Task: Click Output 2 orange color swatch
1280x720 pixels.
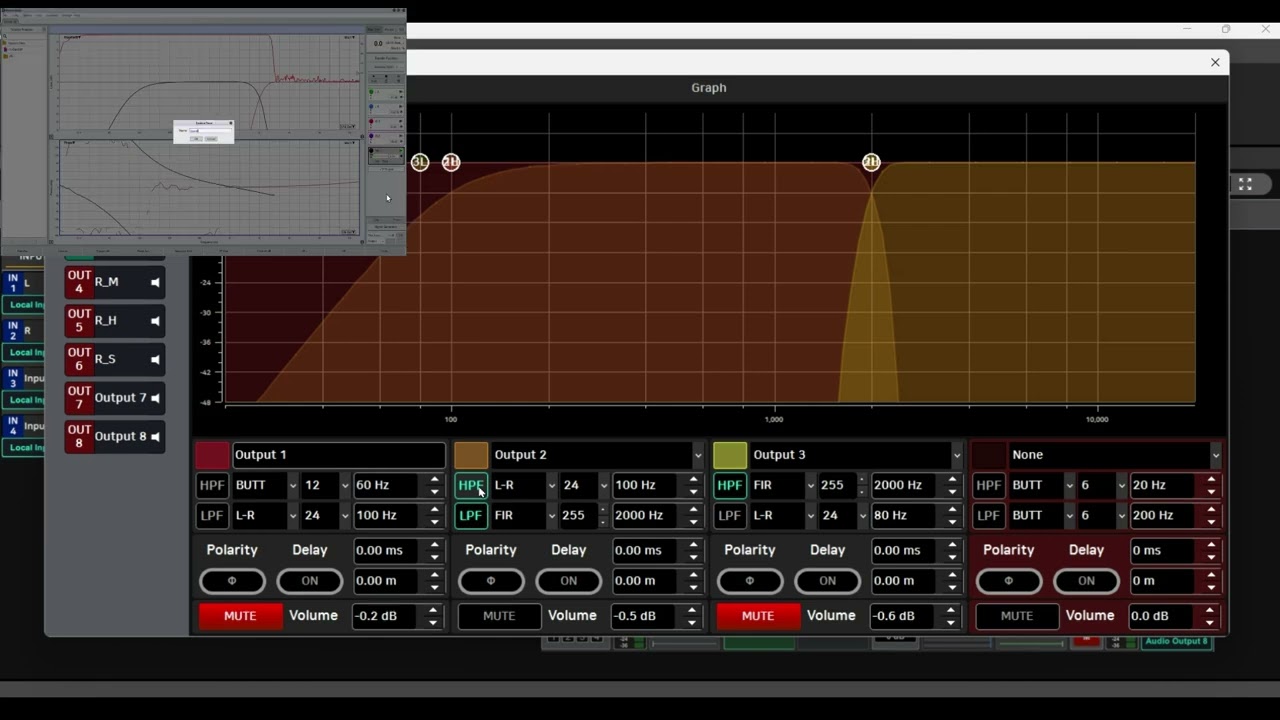Action: pyautogui.click(x=471, y=455)
